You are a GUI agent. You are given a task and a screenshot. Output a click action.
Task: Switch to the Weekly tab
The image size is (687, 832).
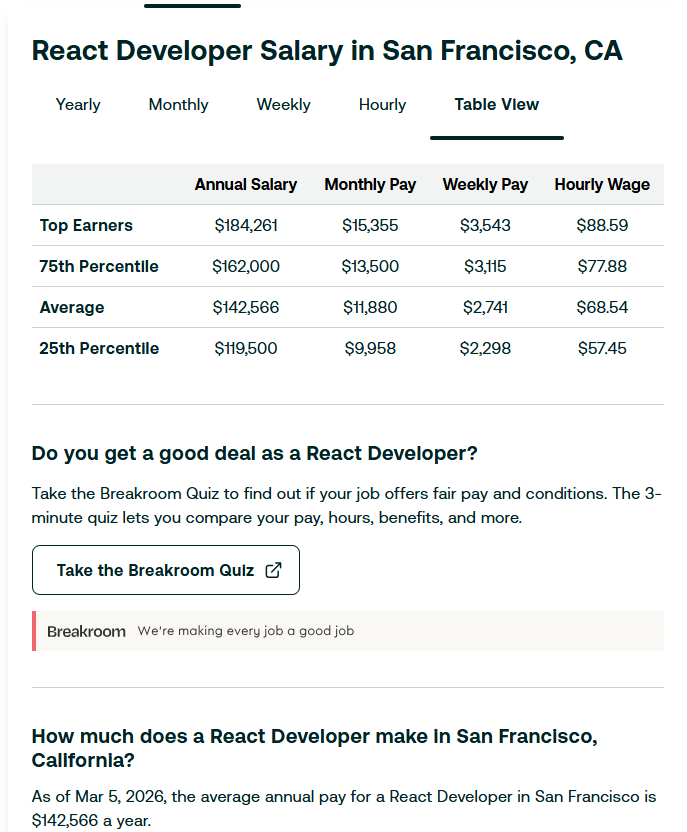click(283, 105)
